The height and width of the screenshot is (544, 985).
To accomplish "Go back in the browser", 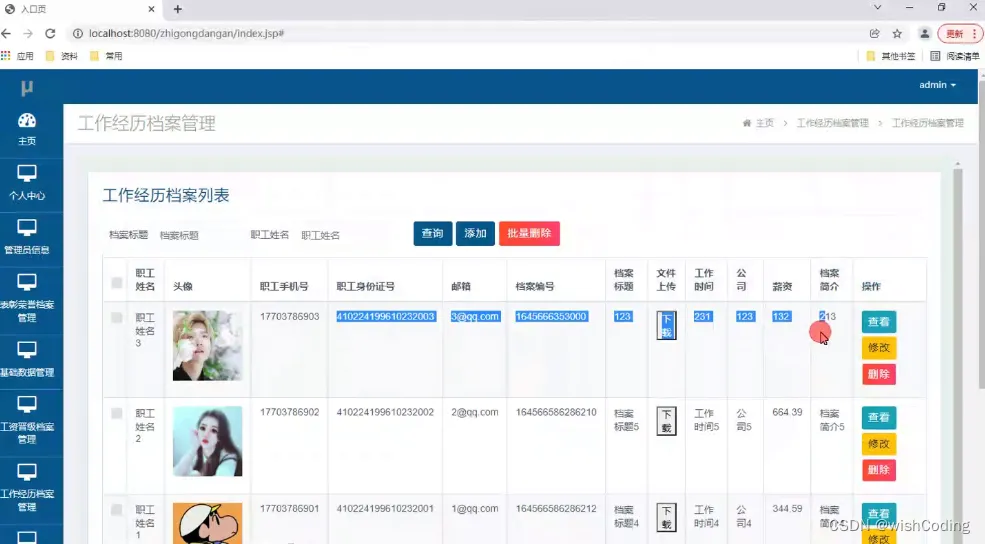I will click(6, 33).
